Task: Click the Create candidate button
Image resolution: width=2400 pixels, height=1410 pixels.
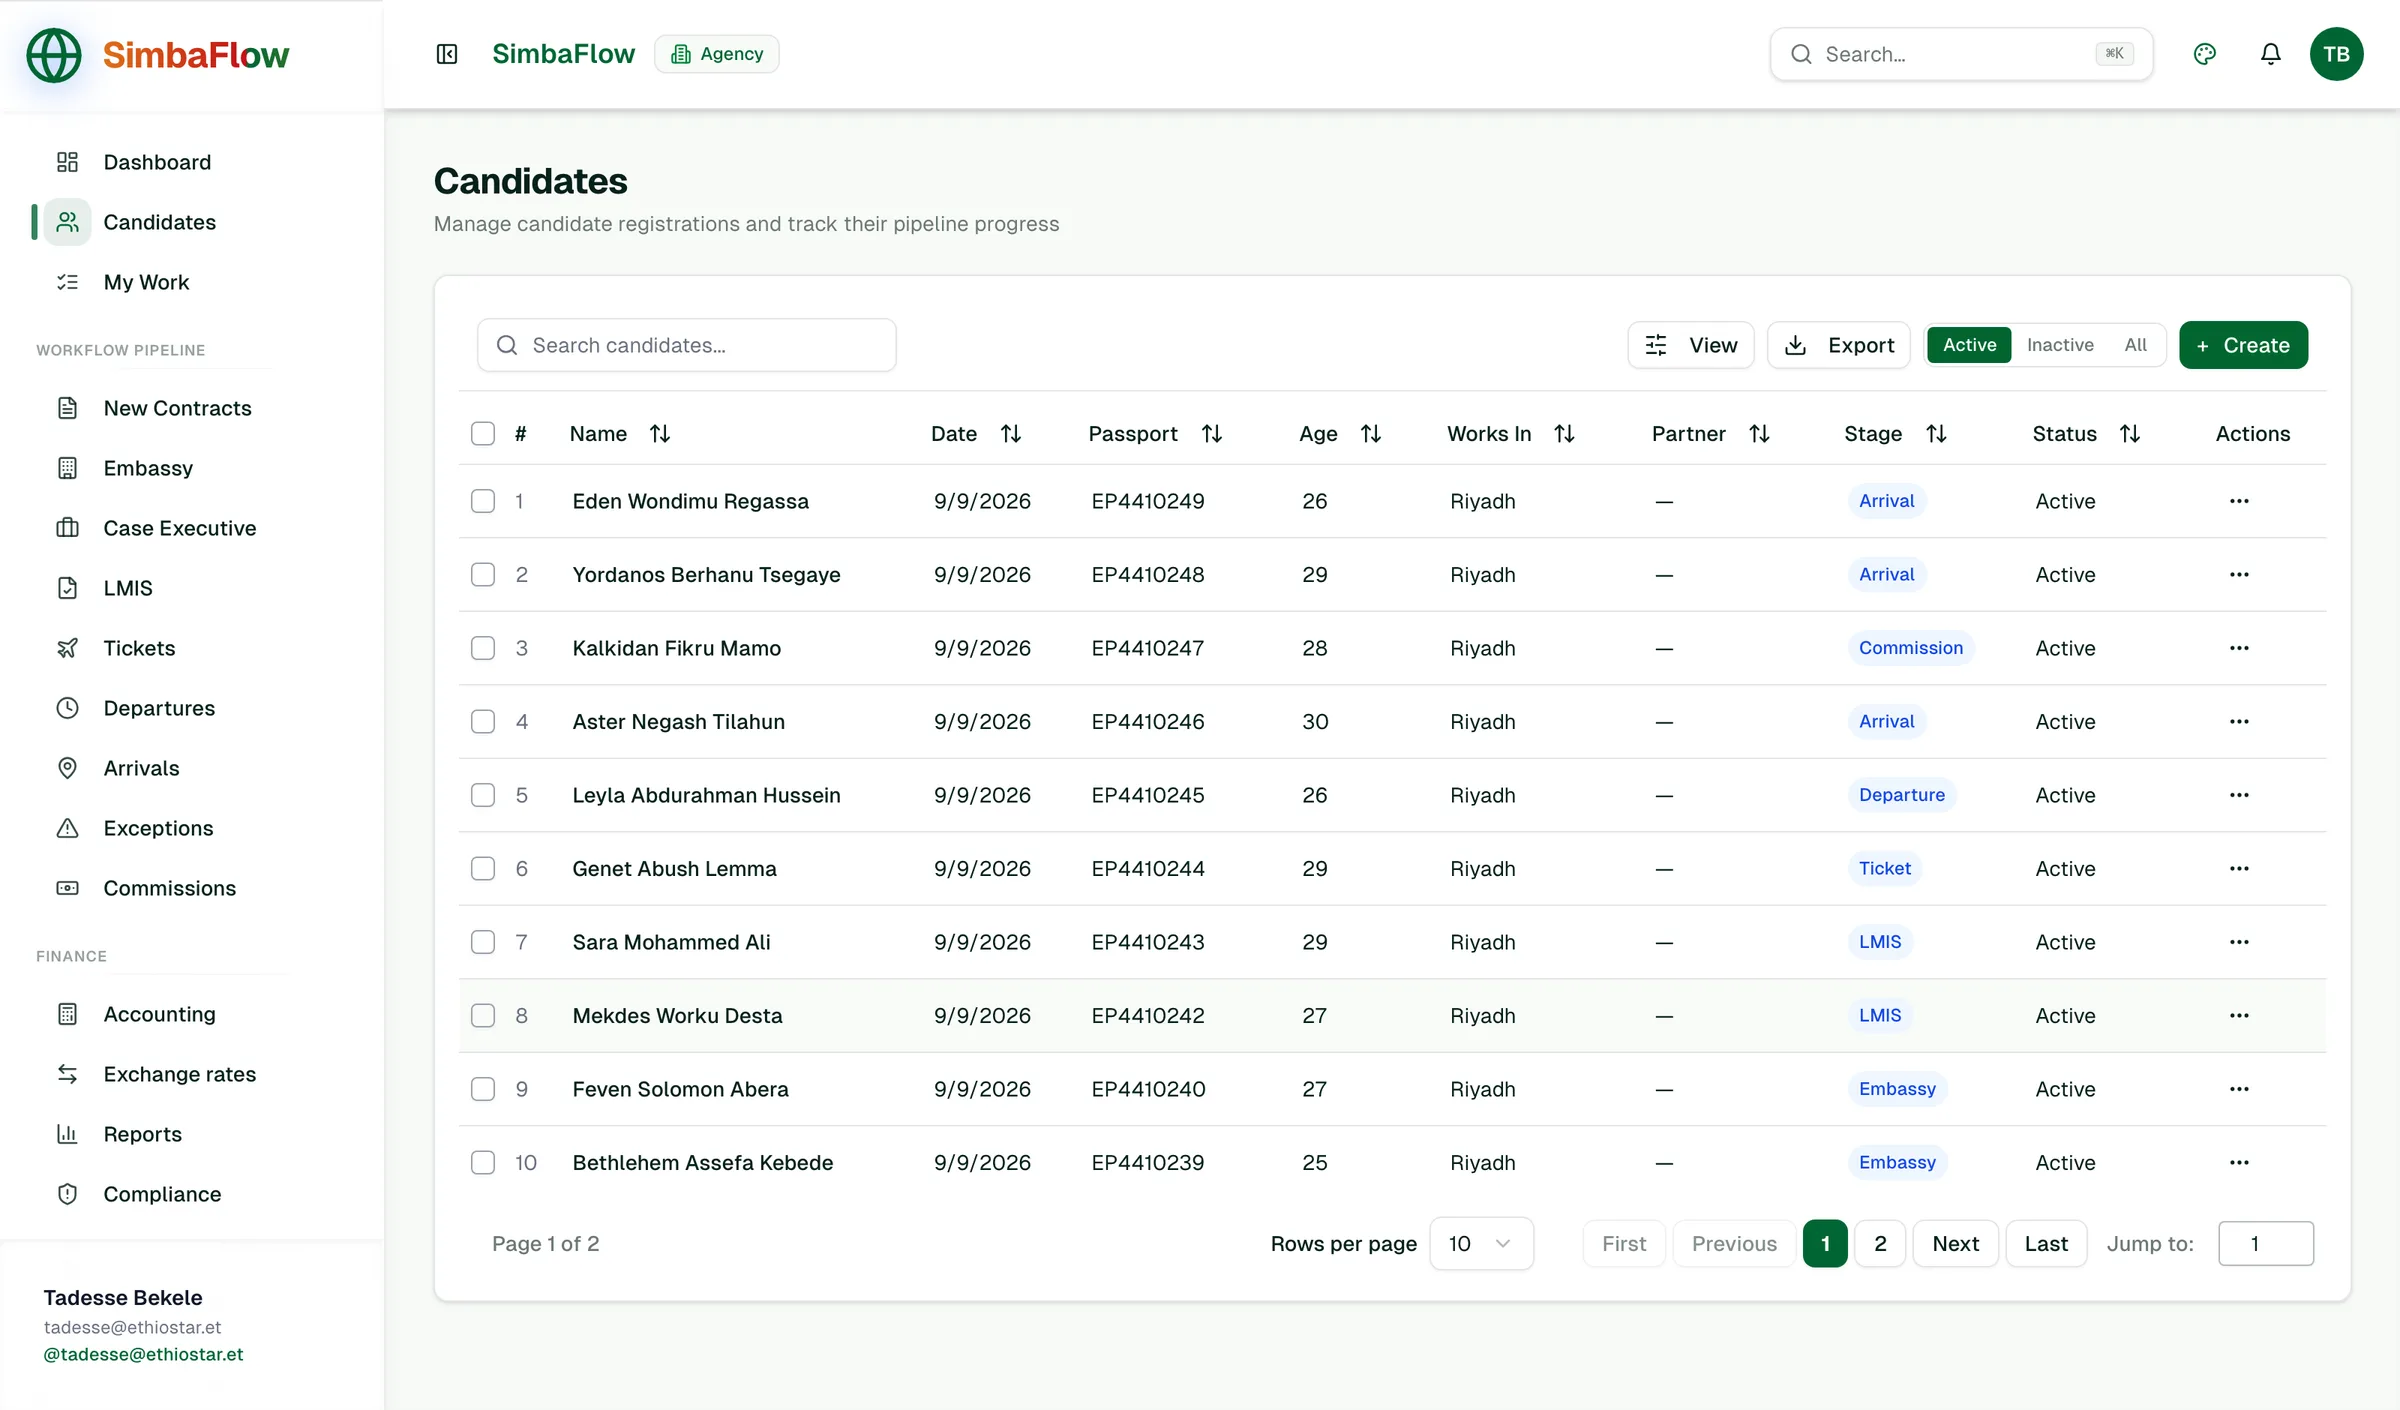Action: point(2243,345)
